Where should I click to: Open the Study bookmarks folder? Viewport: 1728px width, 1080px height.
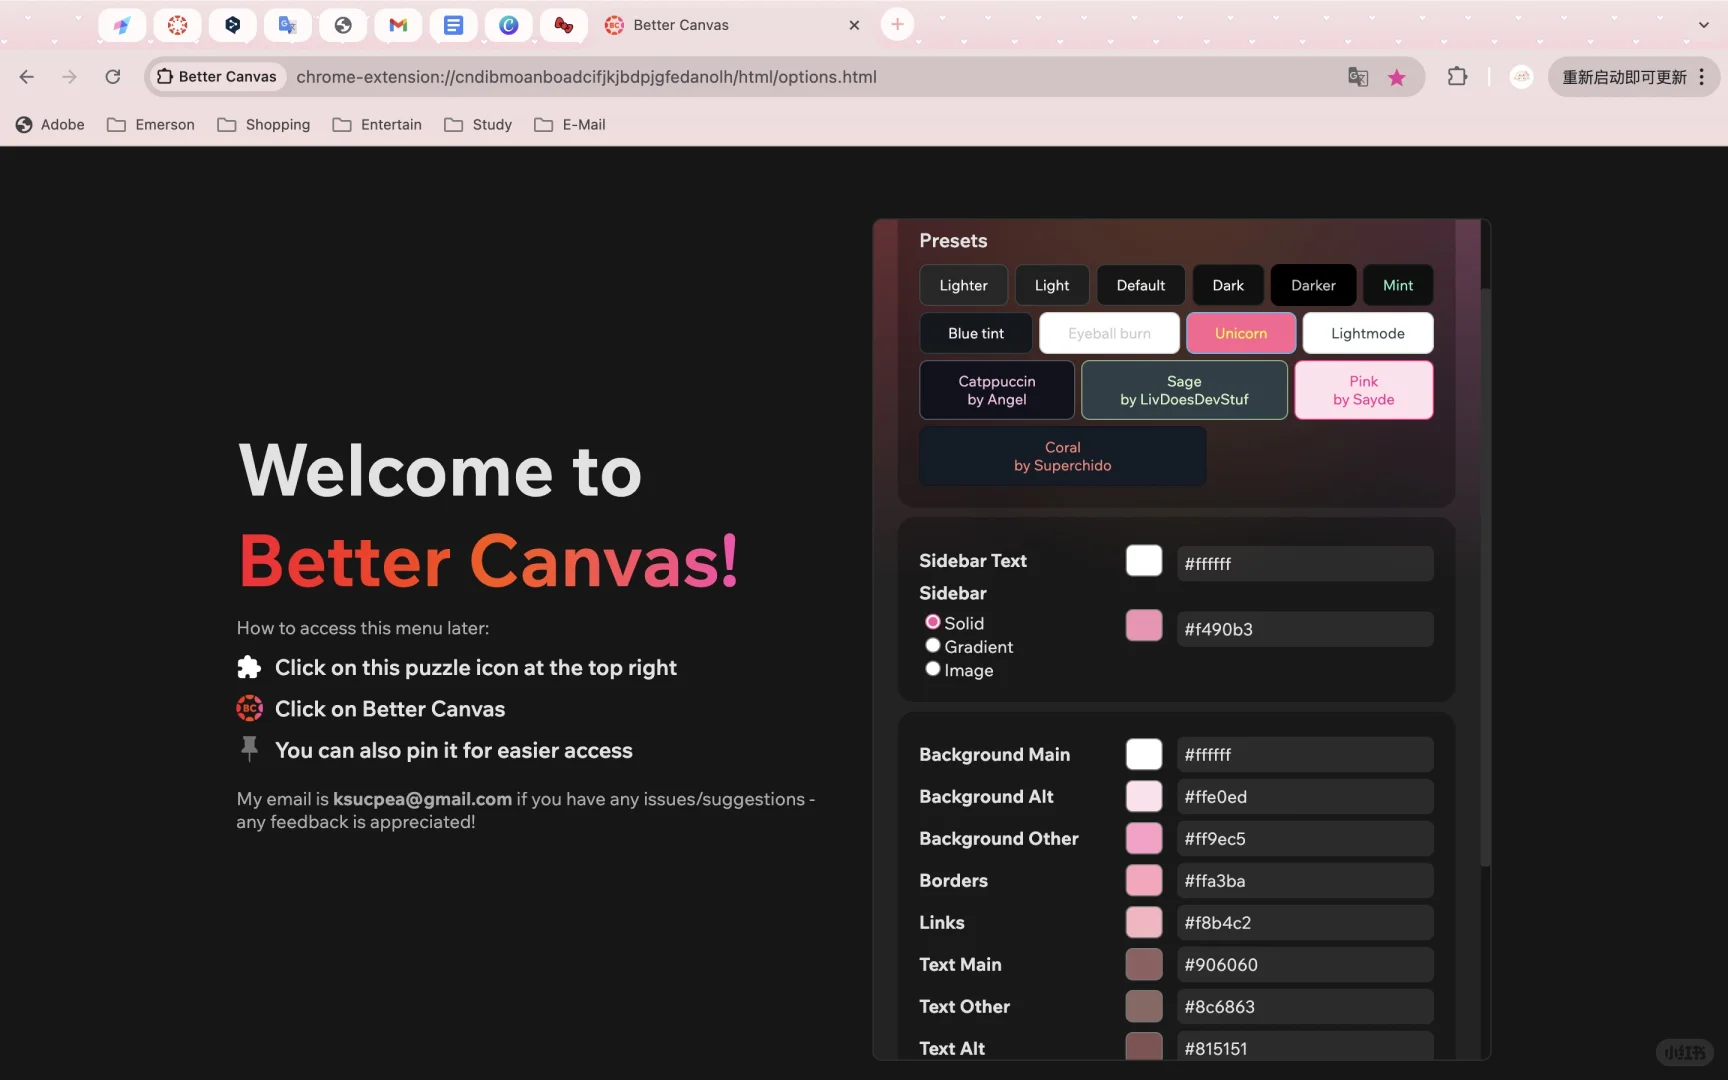tap(478, 125)
